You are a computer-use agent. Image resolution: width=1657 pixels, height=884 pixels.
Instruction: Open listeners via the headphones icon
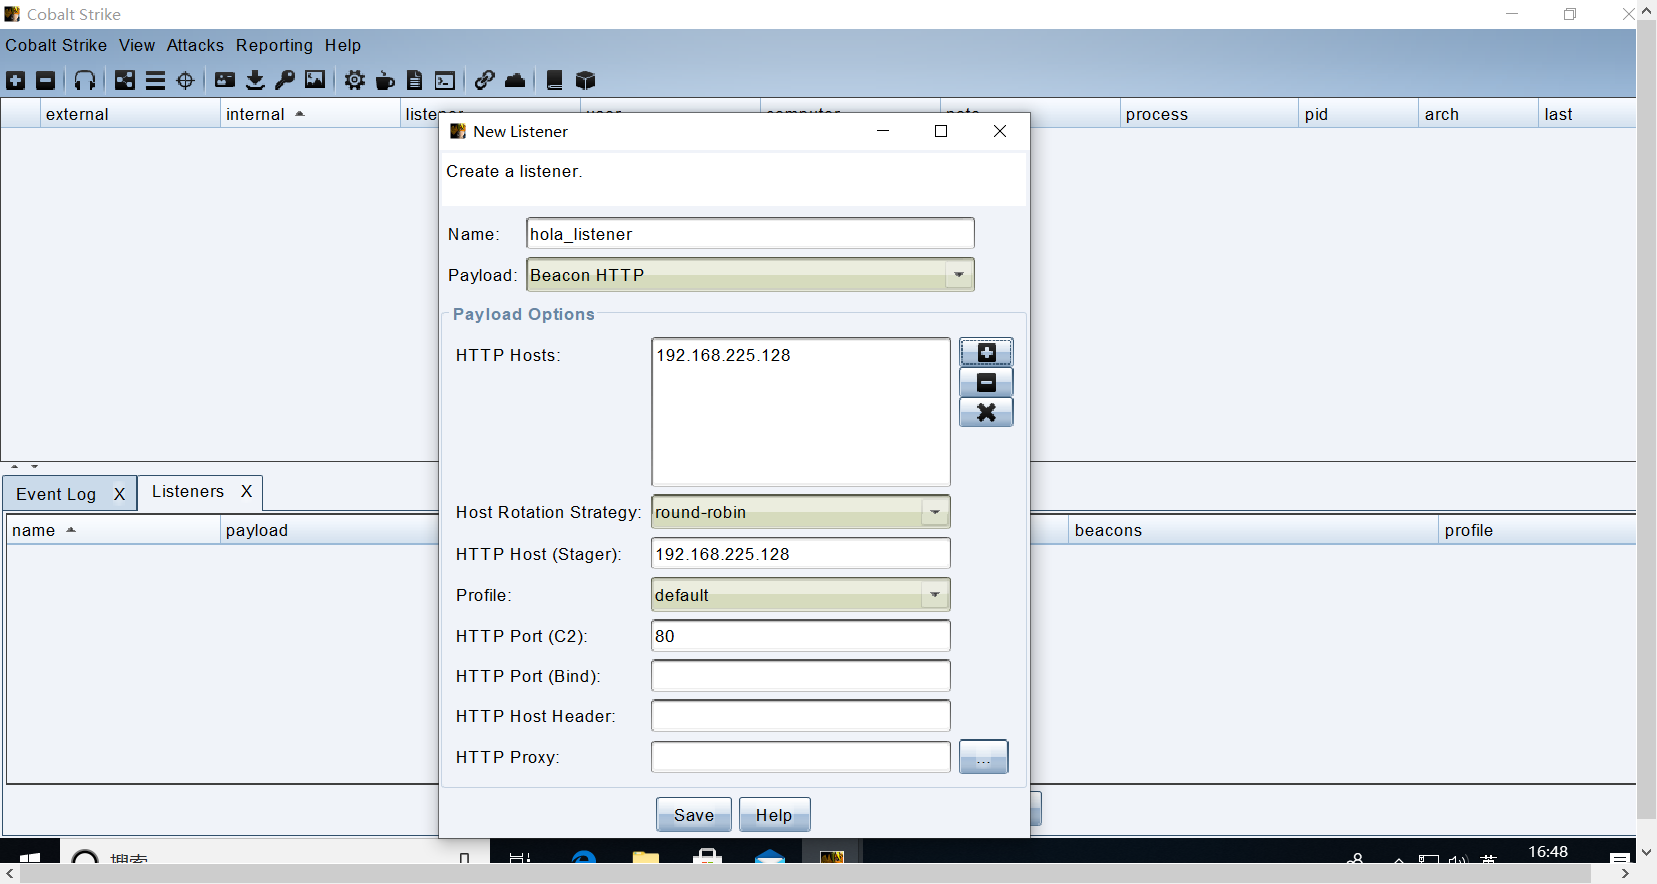(x=85, y=80)
